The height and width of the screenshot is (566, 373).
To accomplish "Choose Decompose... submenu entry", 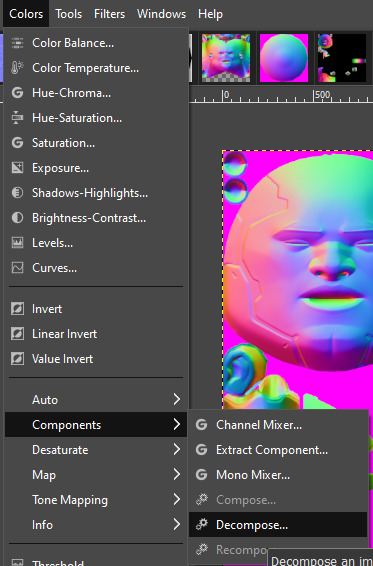I will pyautogui.click(x=278, y=525).
